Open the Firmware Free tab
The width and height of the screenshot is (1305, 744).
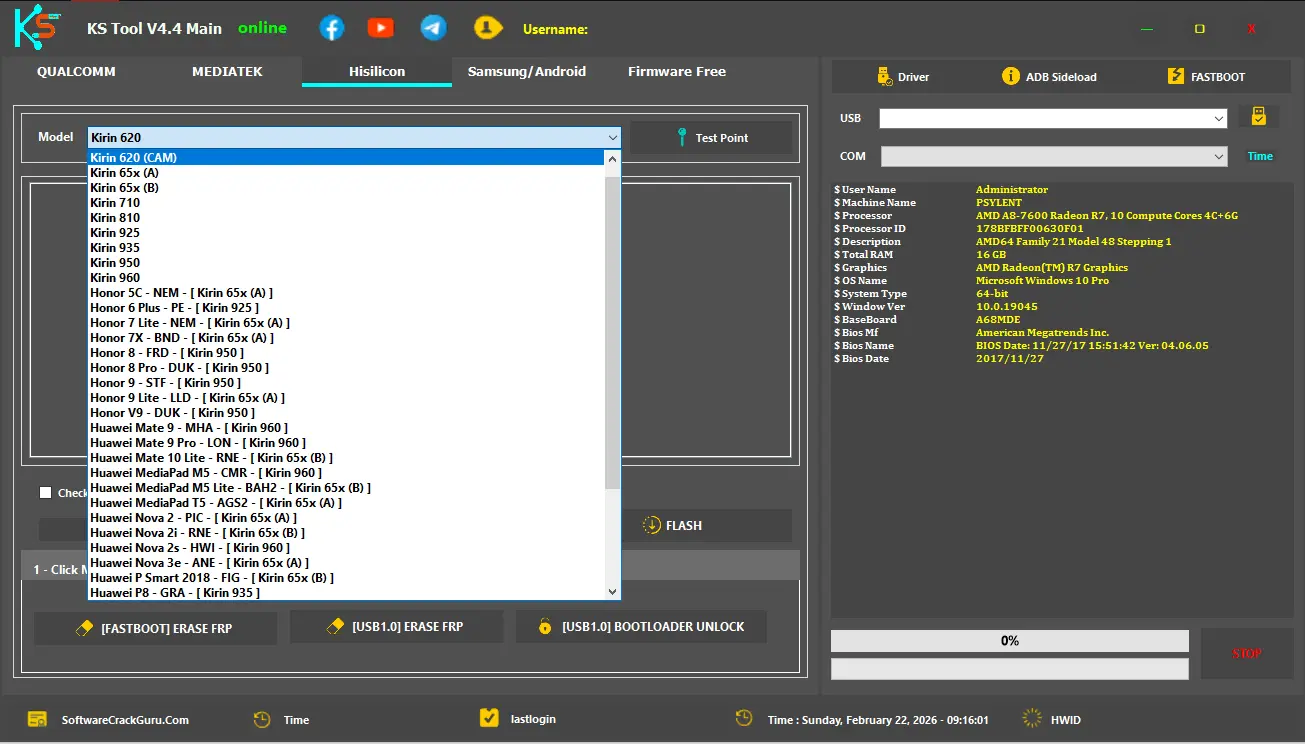(677, 72)
